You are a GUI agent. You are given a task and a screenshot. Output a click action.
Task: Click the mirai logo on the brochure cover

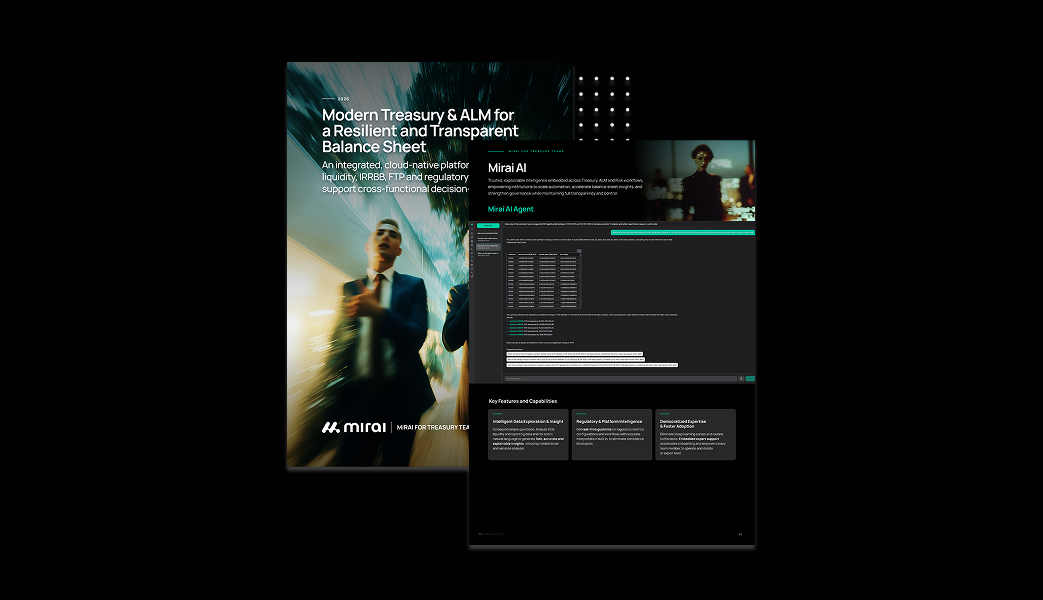coord(354,427)
